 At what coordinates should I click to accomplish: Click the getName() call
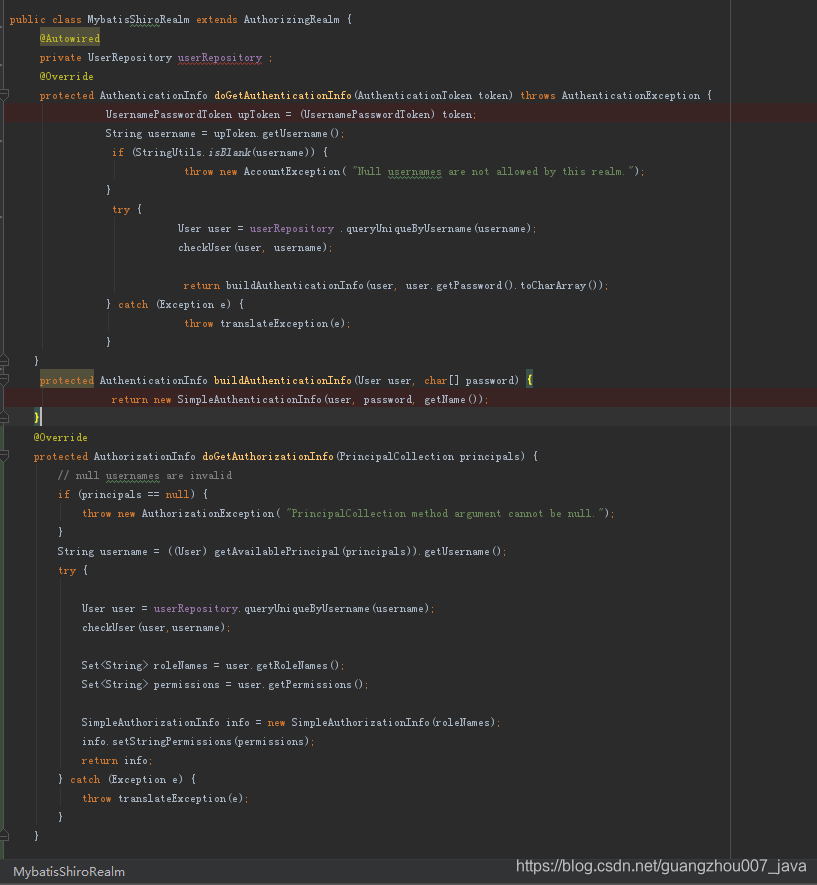[x=454, y=400]
